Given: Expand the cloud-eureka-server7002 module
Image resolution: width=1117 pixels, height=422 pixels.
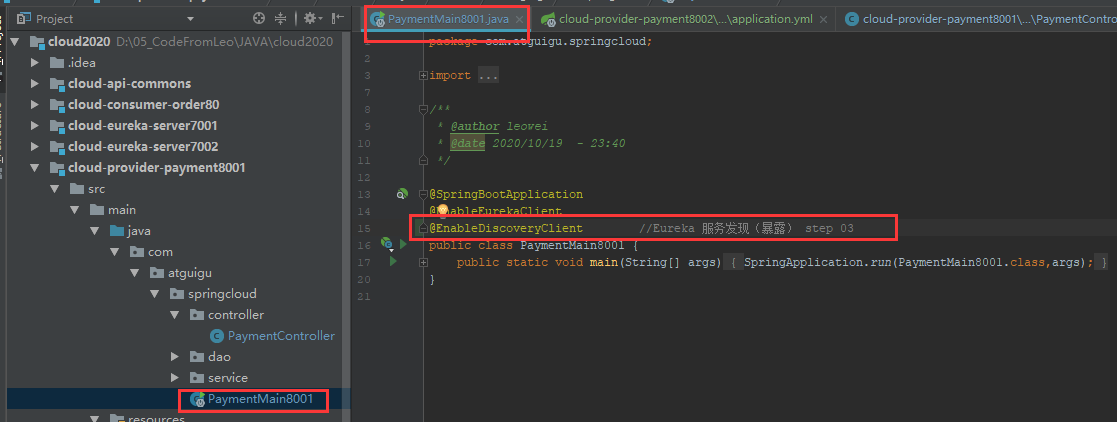Looking at the screenshot, I should pos(35,147).
